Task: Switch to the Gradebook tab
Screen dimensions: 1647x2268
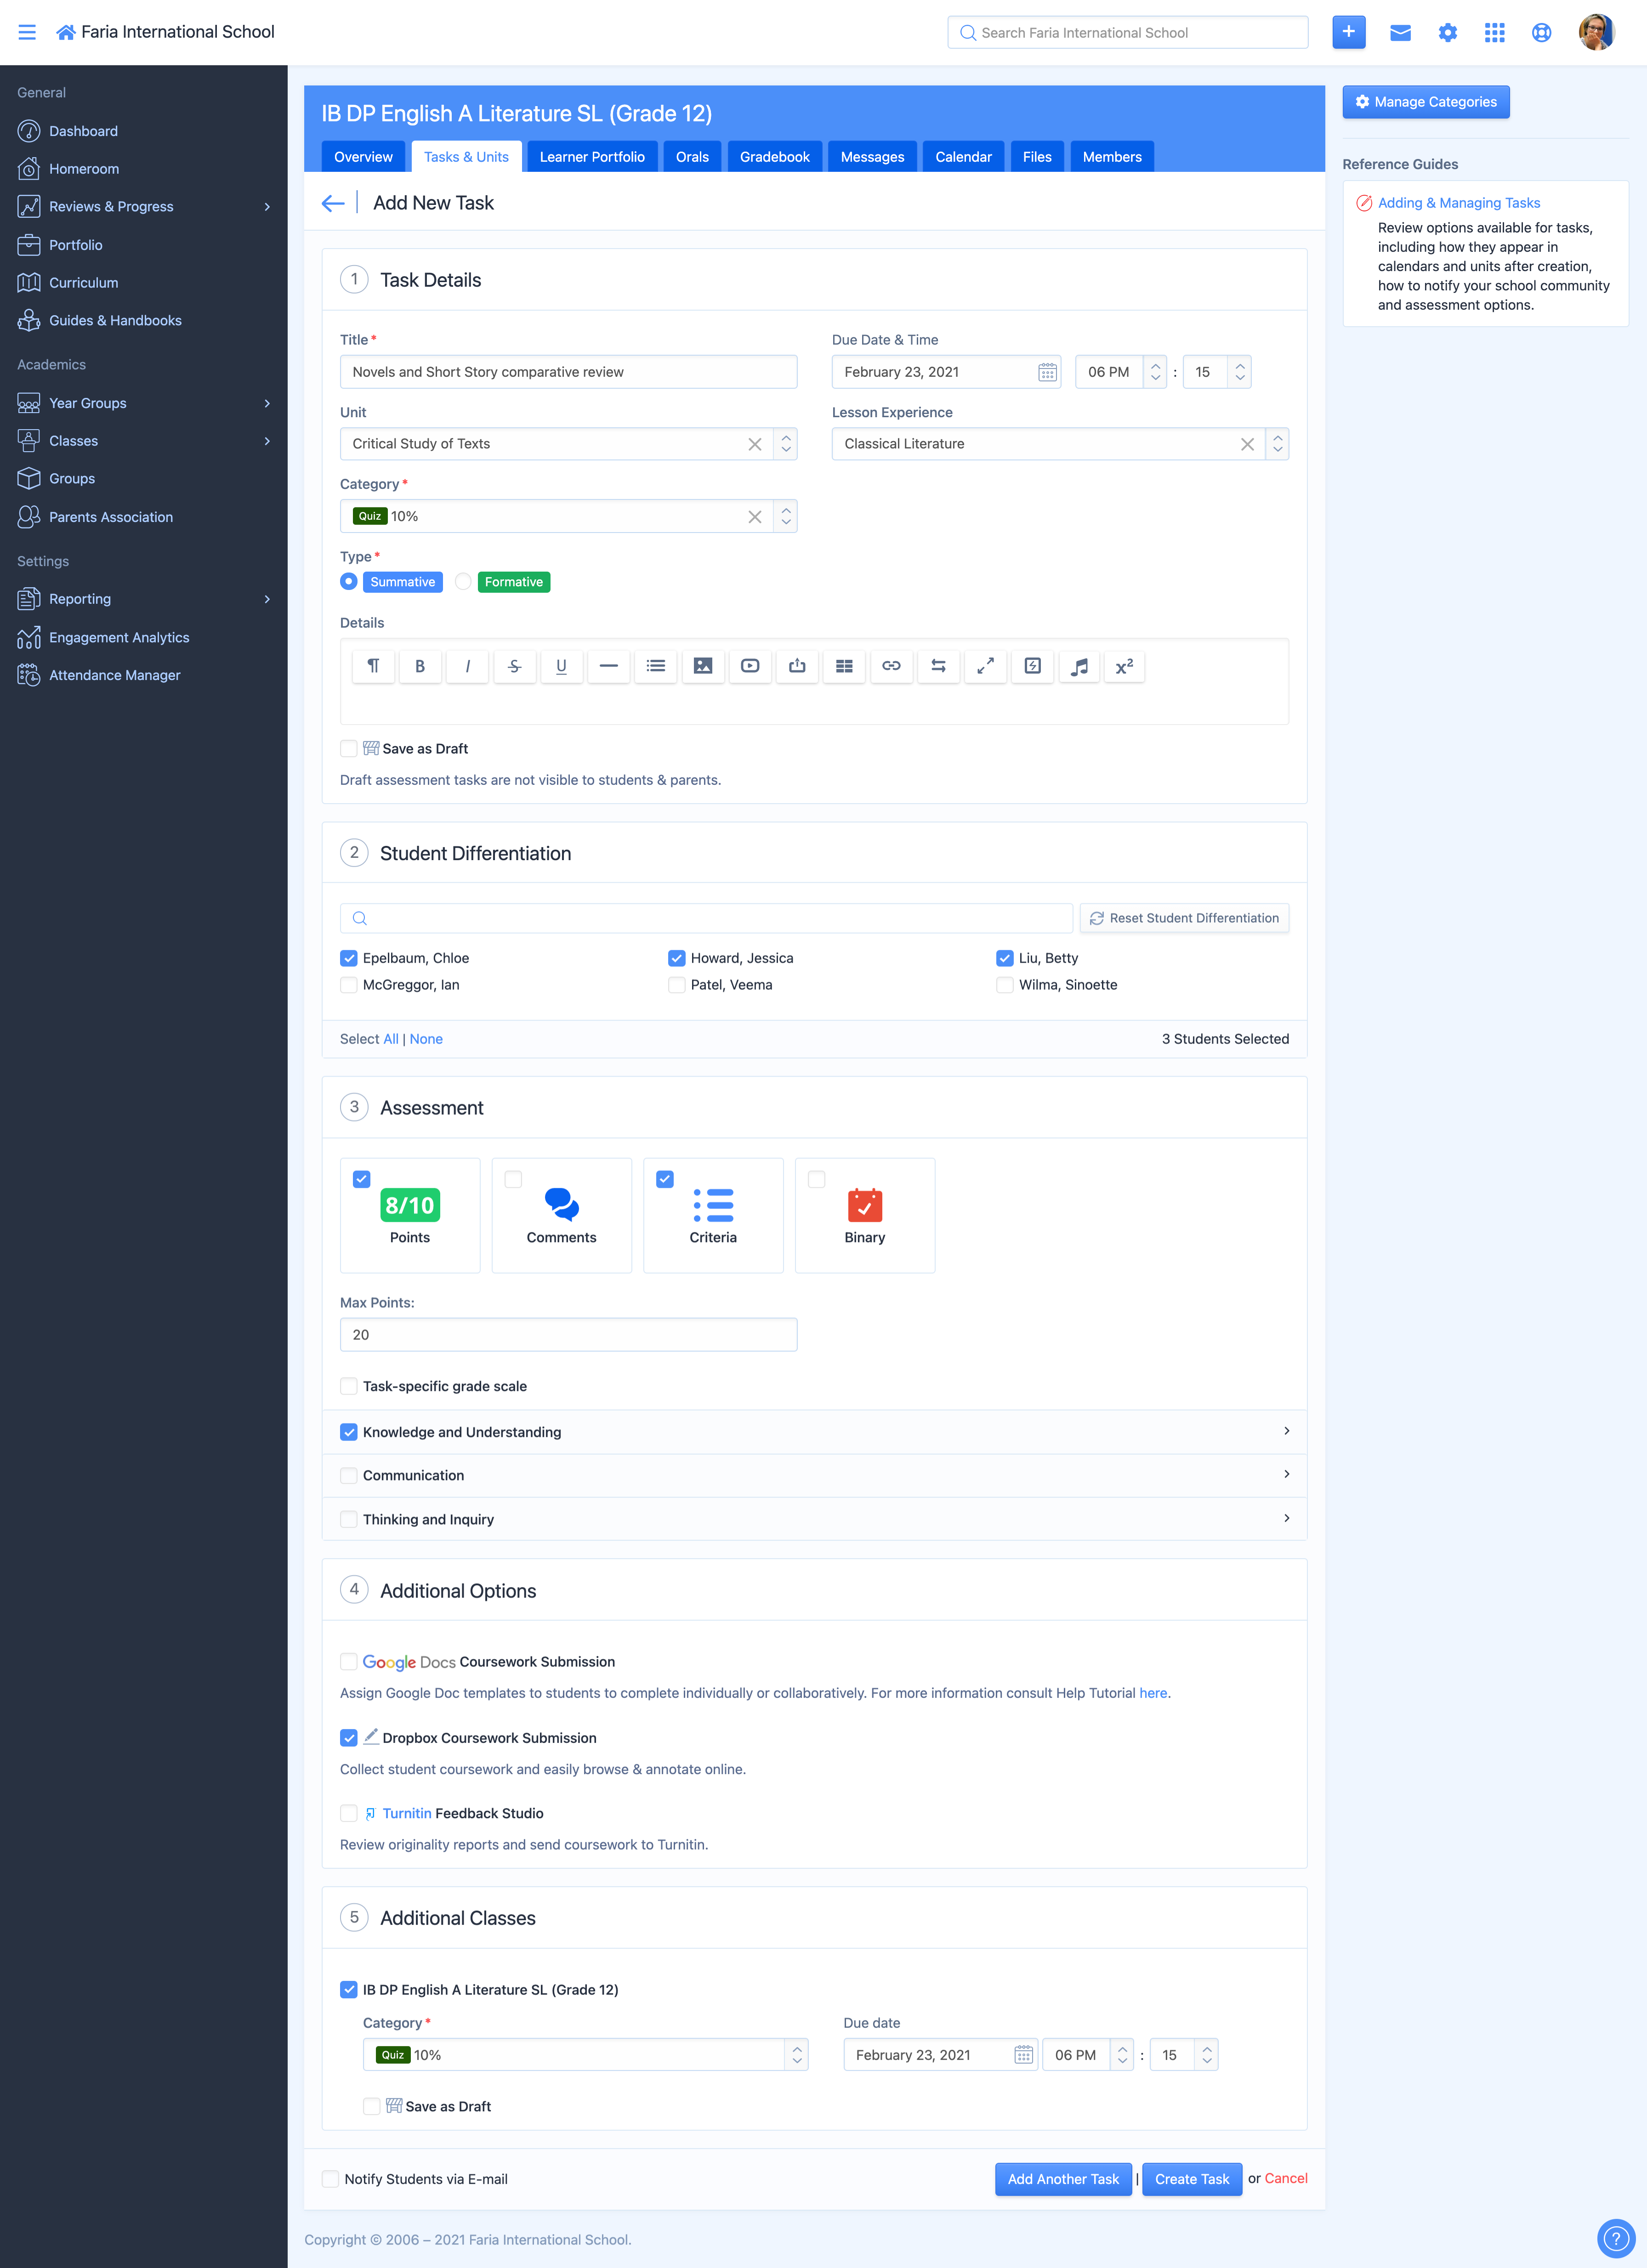Action: pyautogui.click(x=774, y=157)
